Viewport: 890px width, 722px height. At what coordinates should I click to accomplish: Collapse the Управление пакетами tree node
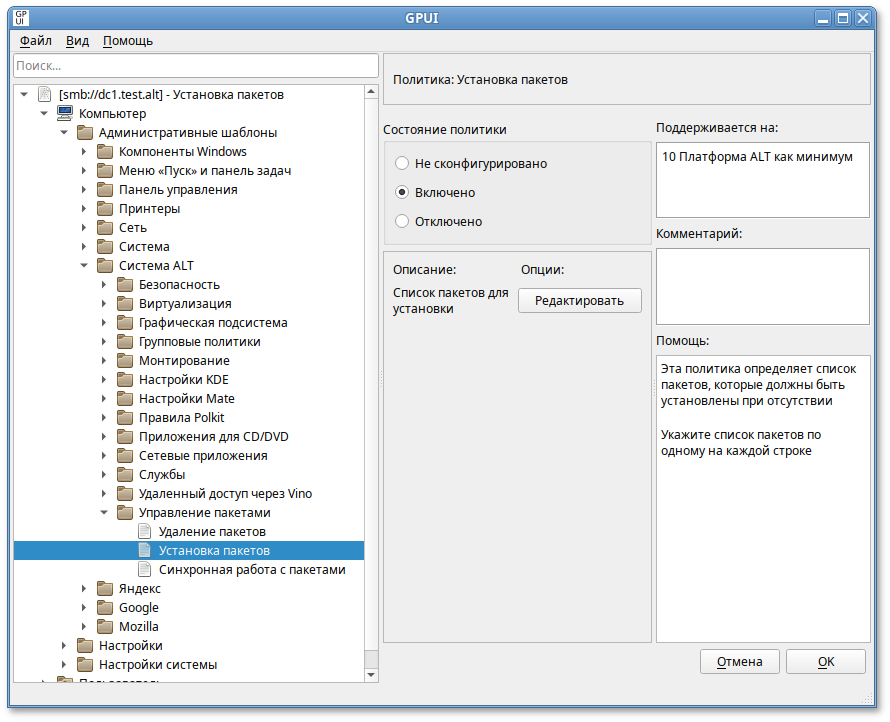(x=104, y=513)
